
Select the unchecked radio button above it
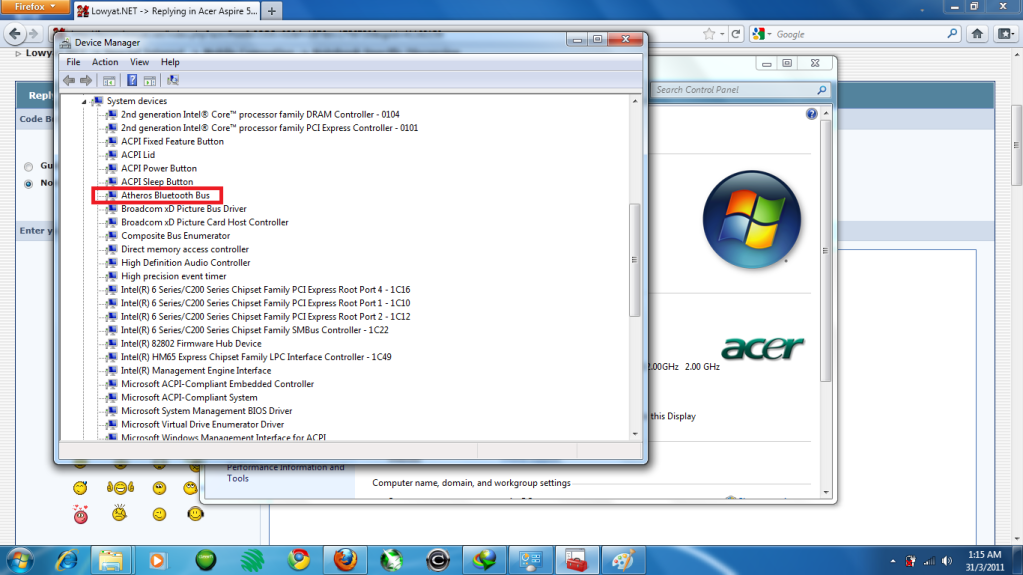30,166
